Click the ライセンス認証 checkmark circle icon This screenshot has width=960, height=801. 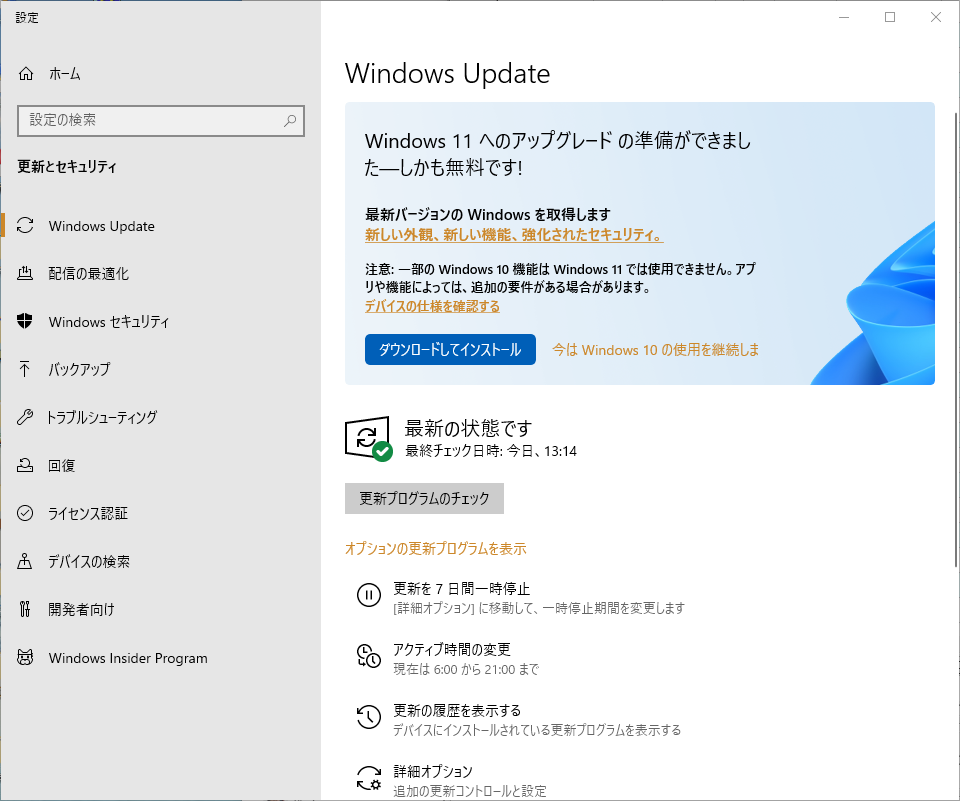25,513
